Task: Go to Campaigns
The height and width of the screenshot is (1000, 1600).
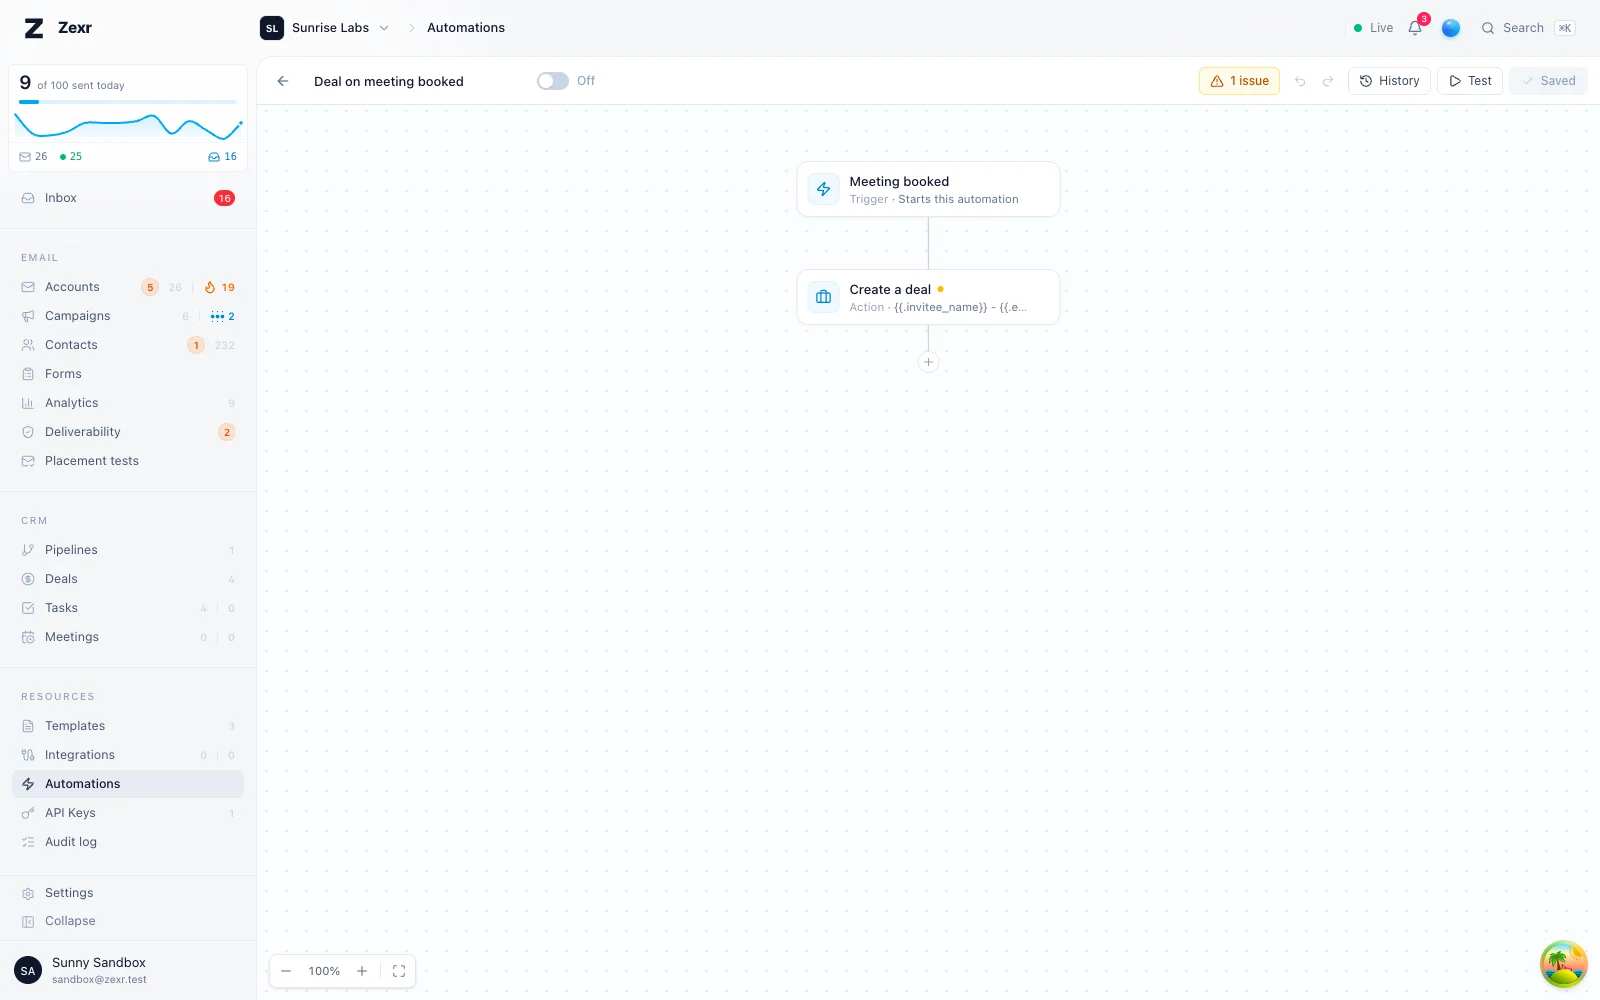Action: click(128, 316)
